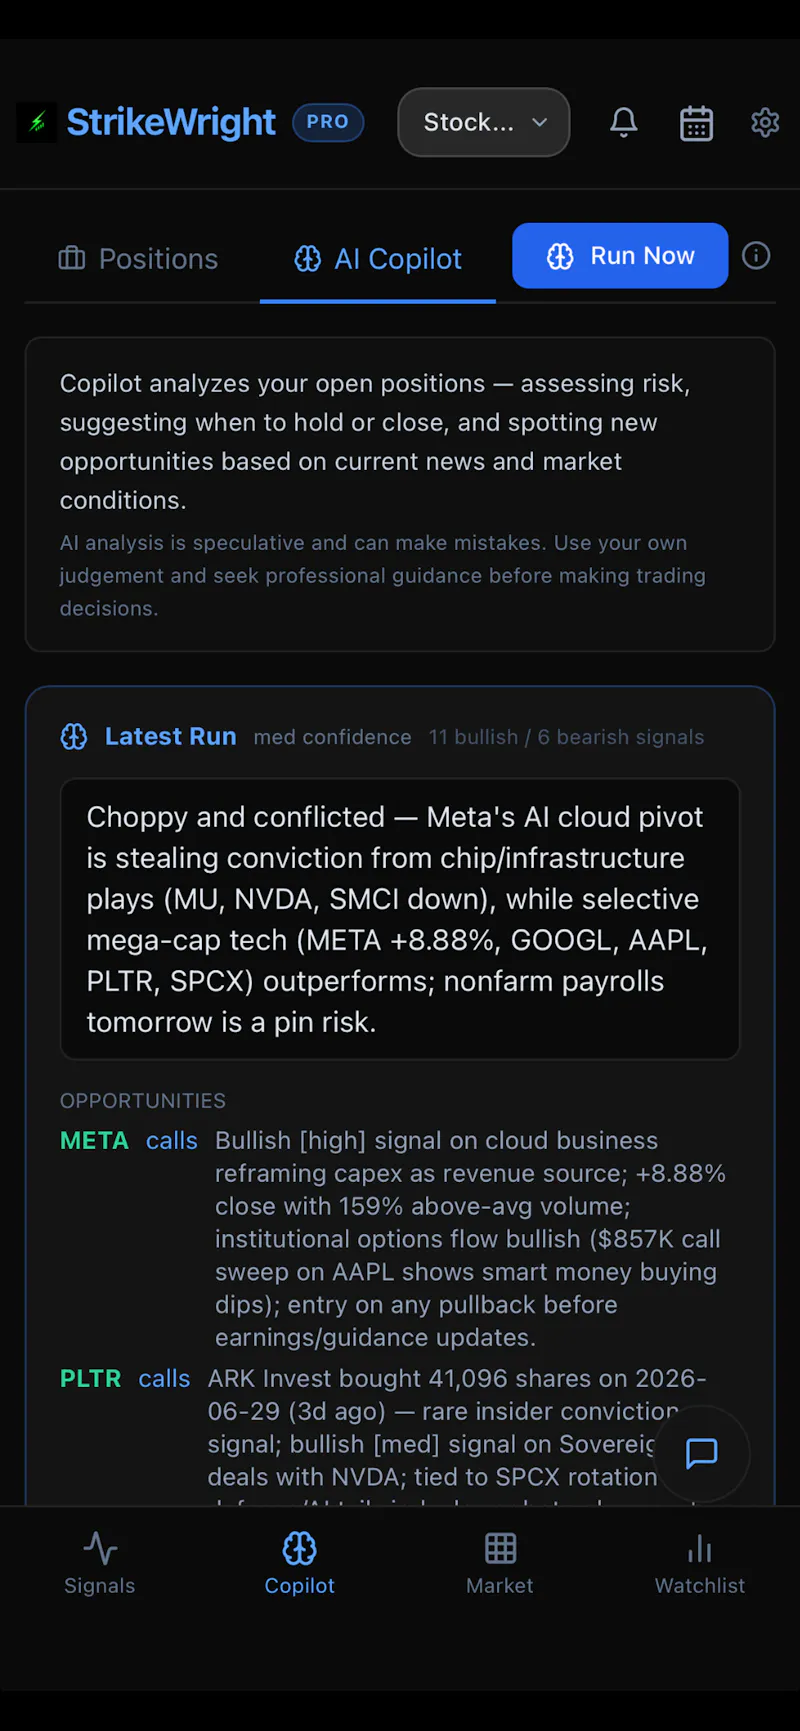Click the Latest Run summary text box
Image resolution: width=800 pixels, height=1731 pixels.
[400, 919]
